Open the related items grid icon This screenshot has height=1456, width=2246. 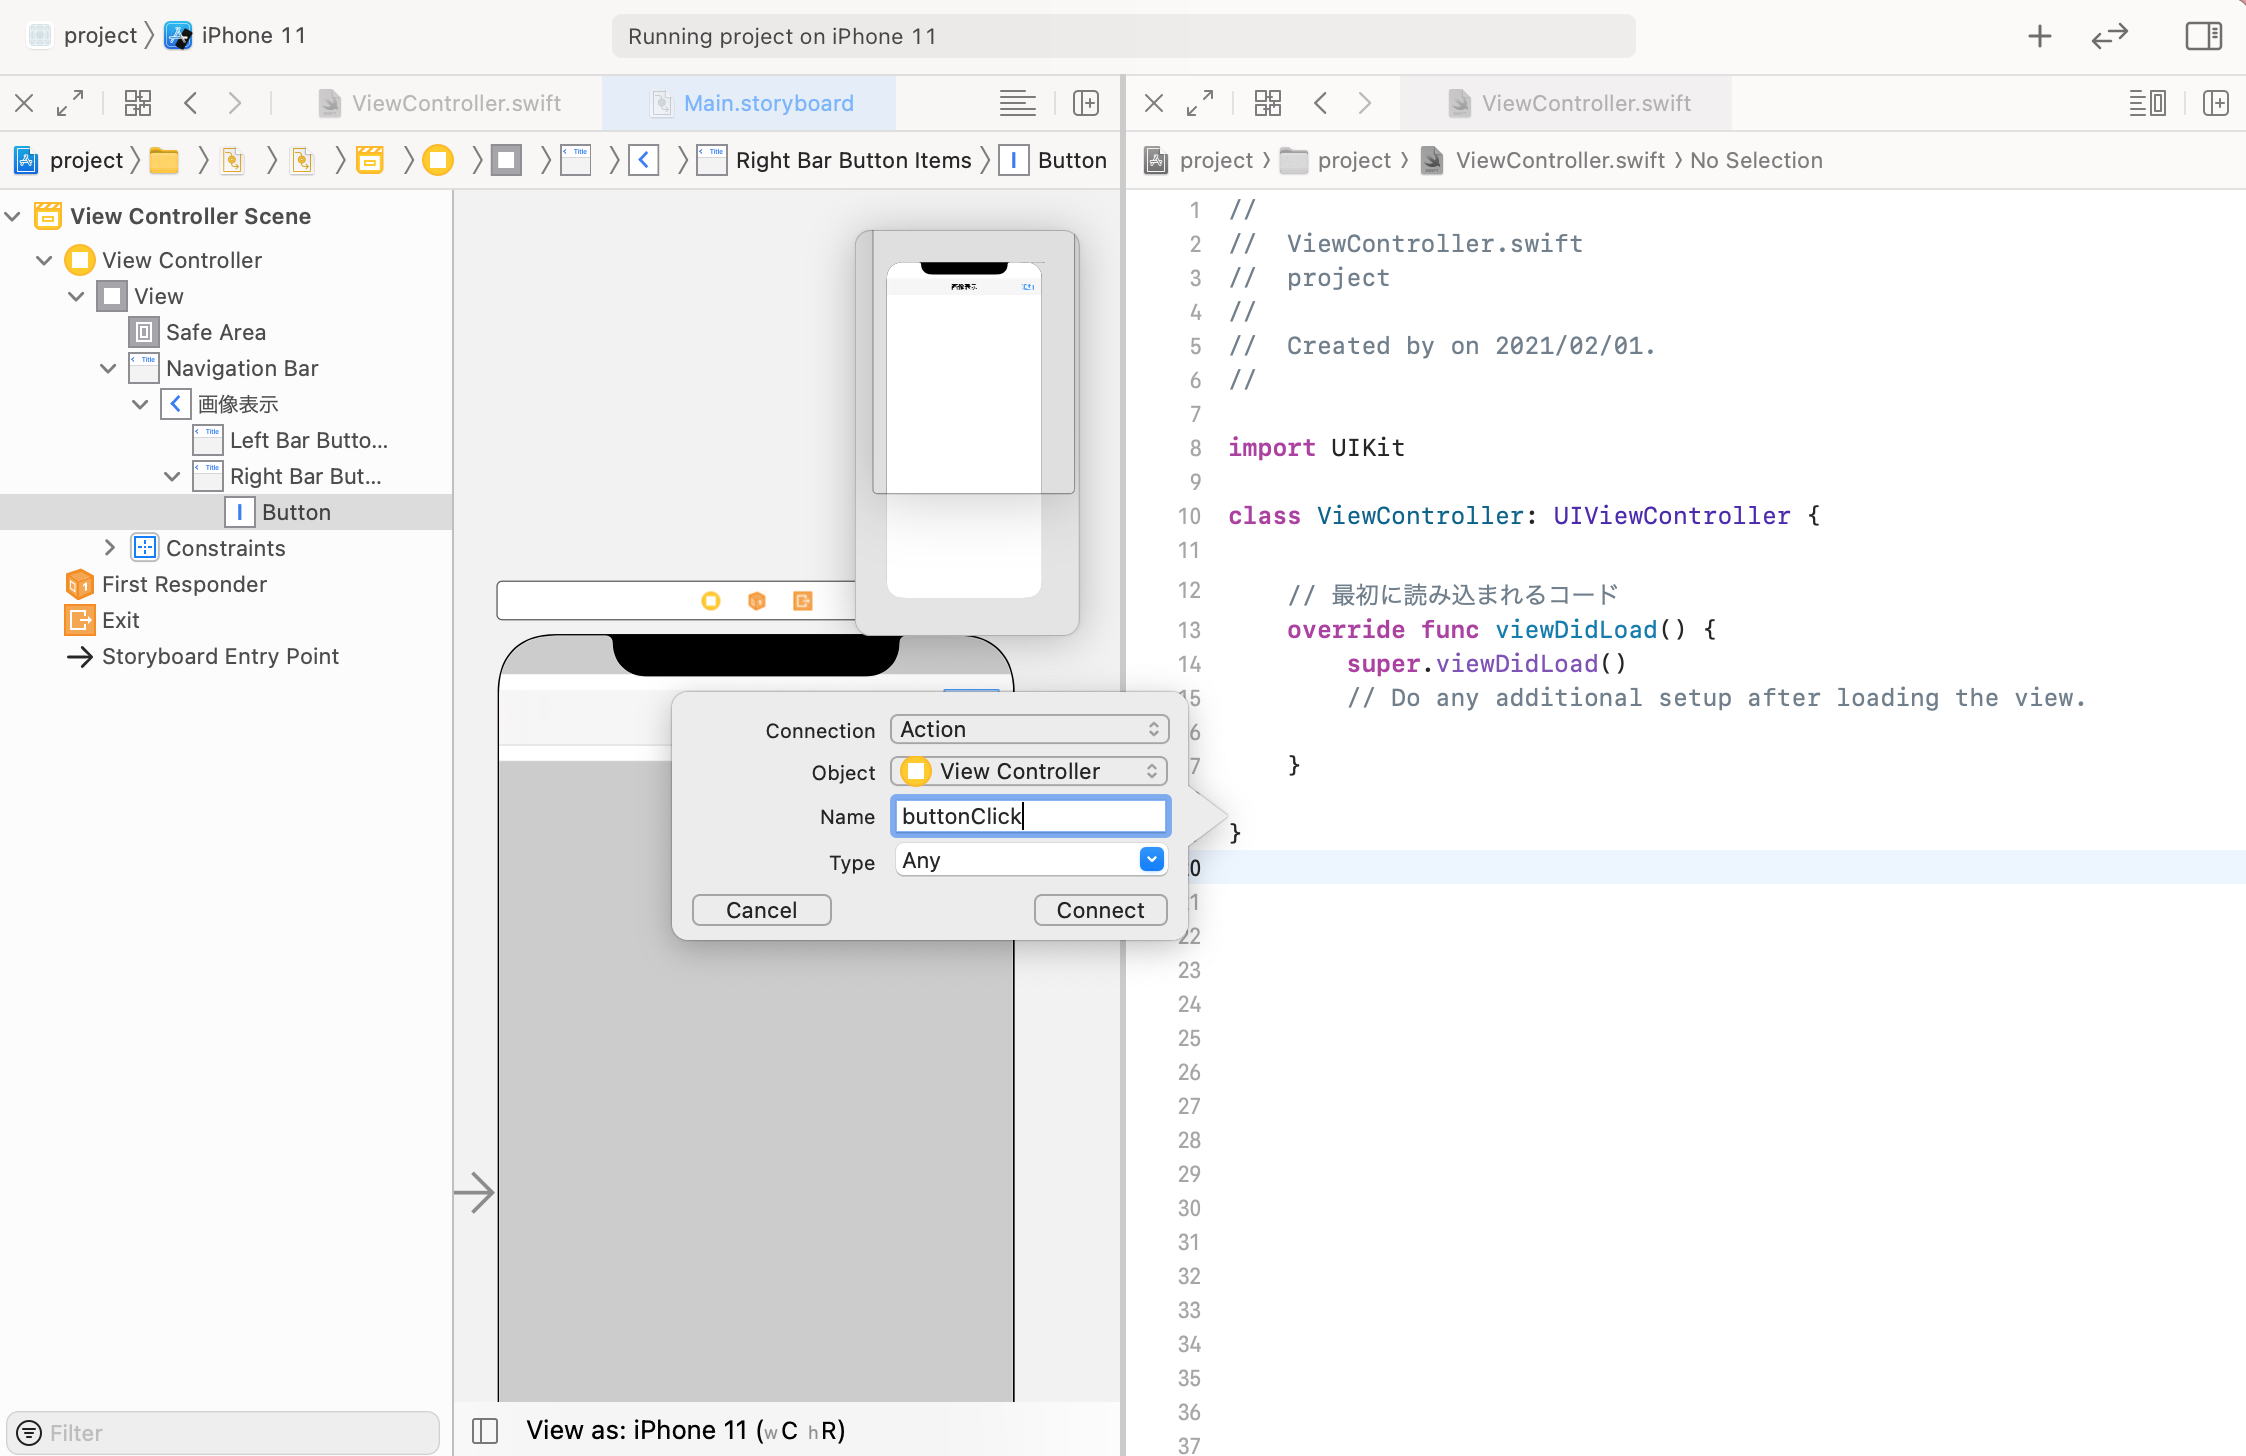[138, 103]
